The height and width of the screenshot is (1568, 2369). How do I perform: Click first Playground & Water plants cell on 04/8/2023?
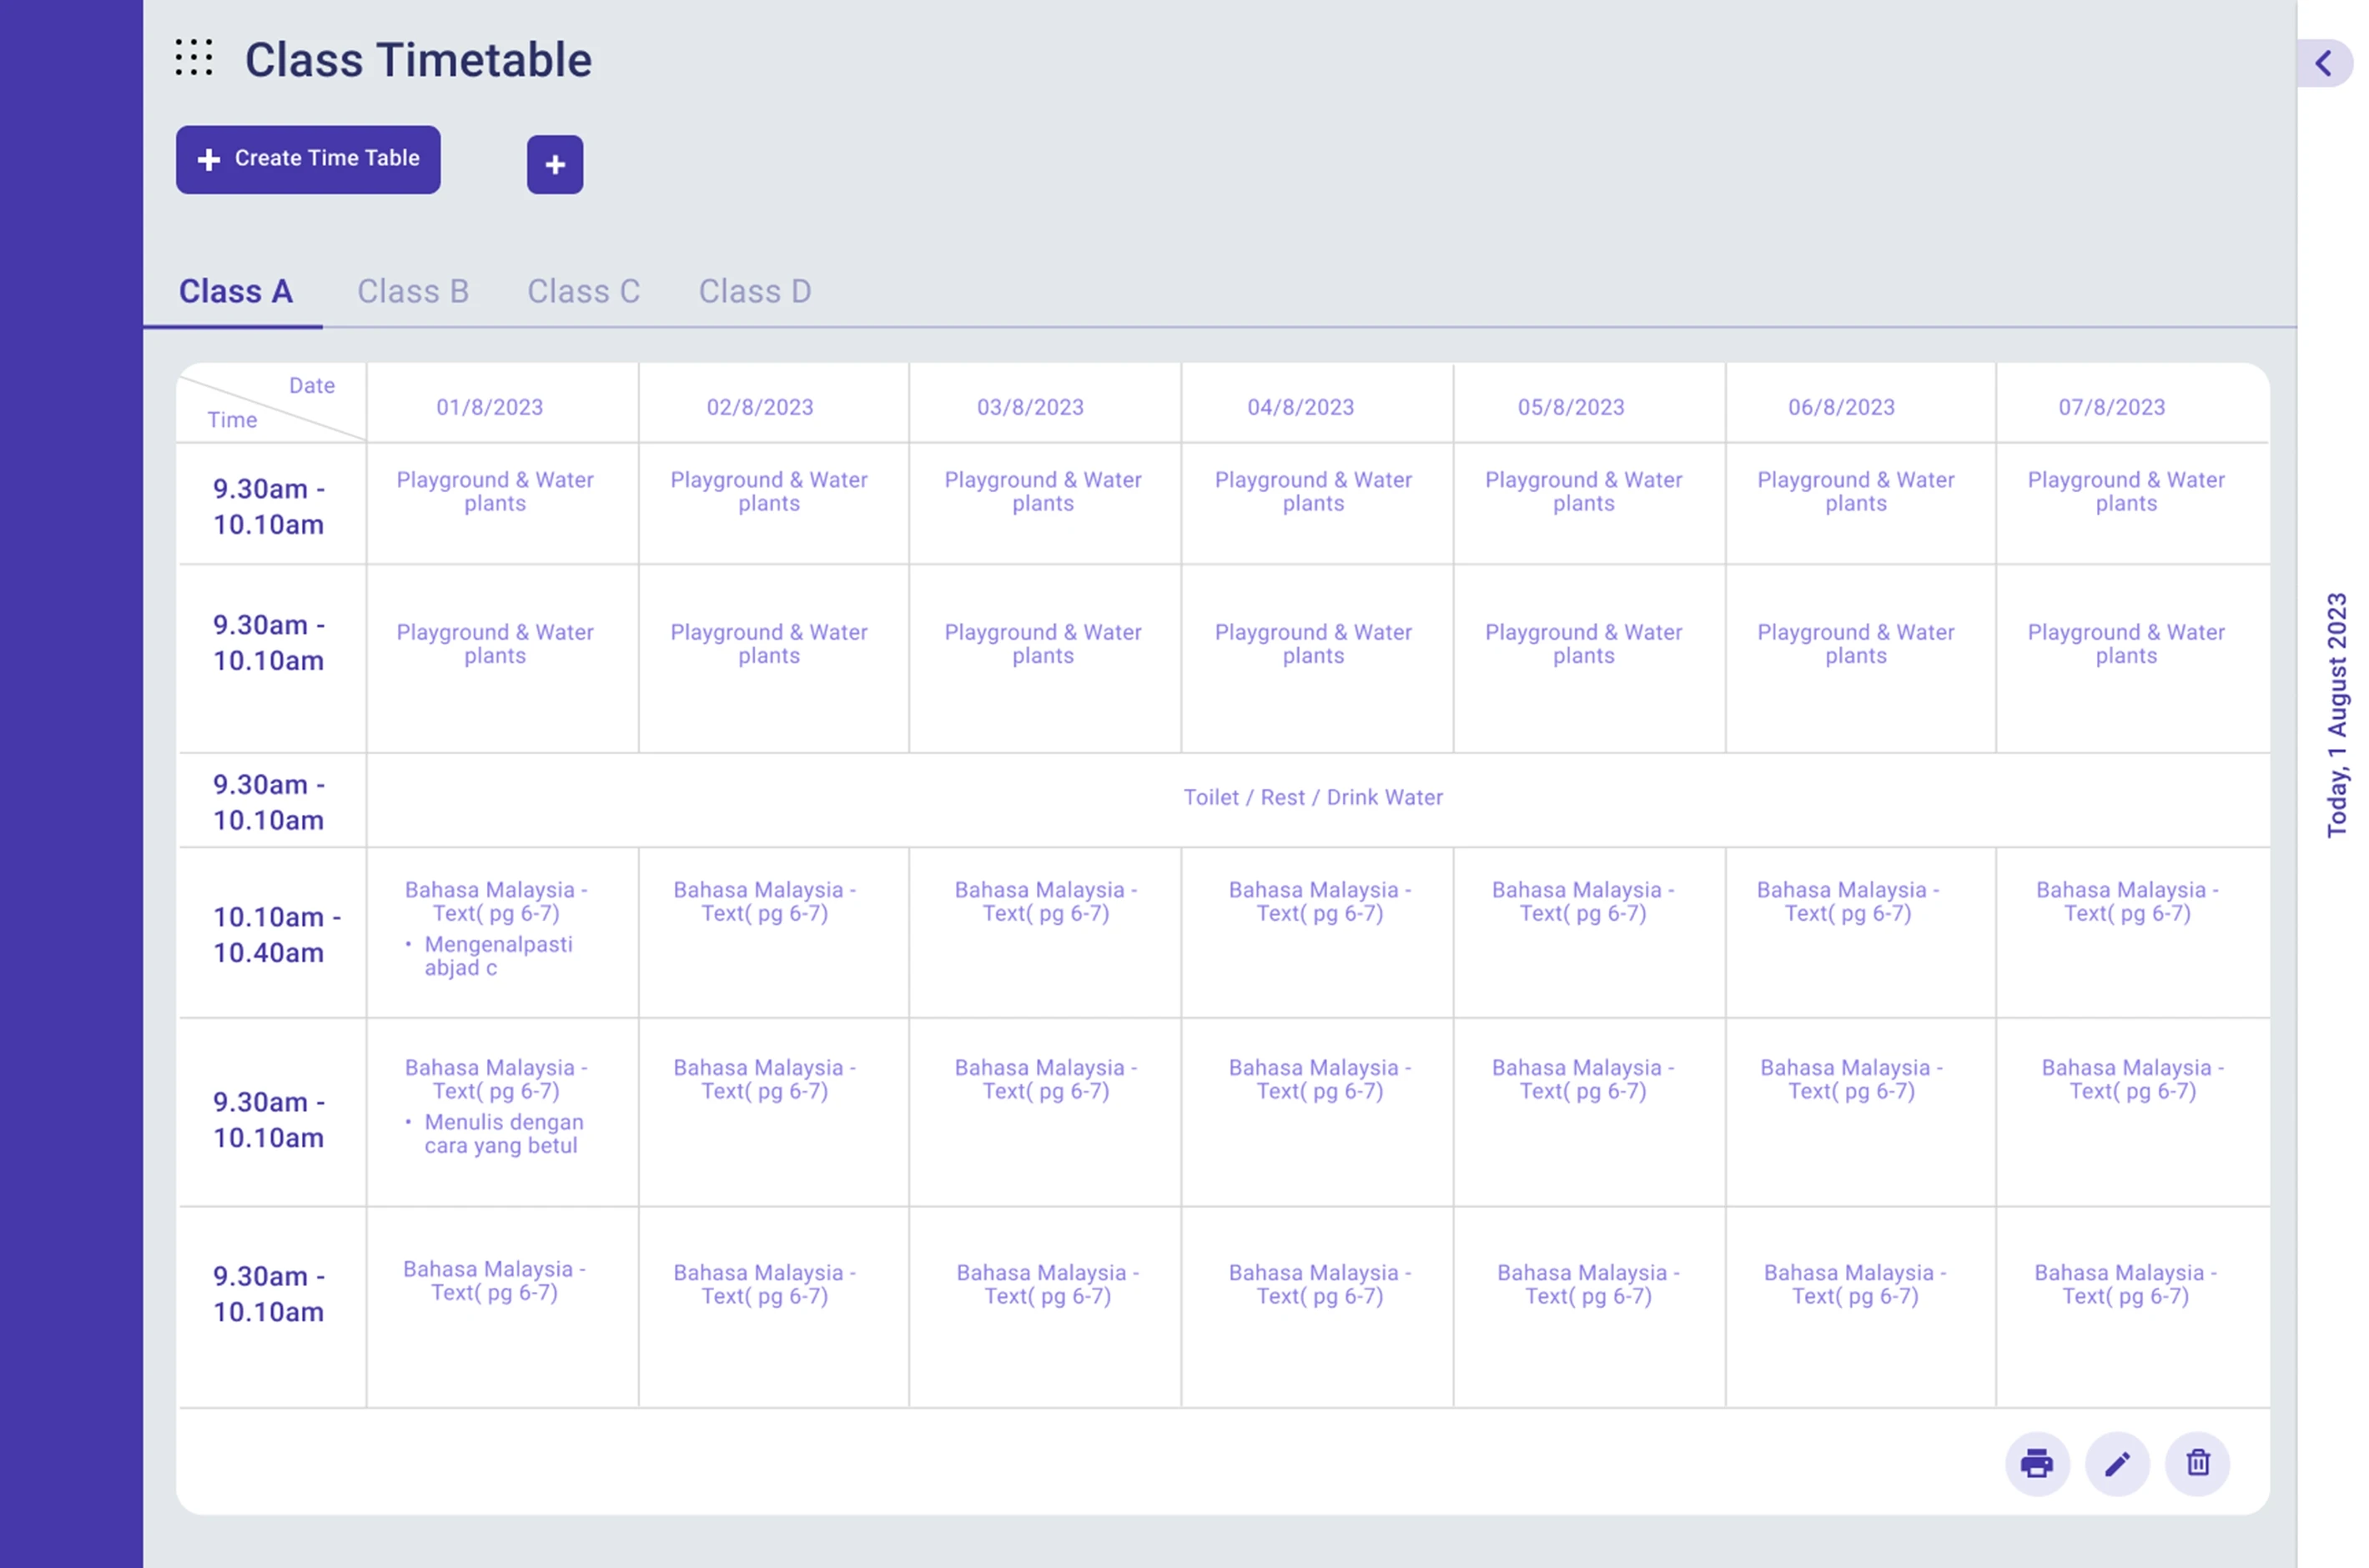click(x=1312, y=492)
